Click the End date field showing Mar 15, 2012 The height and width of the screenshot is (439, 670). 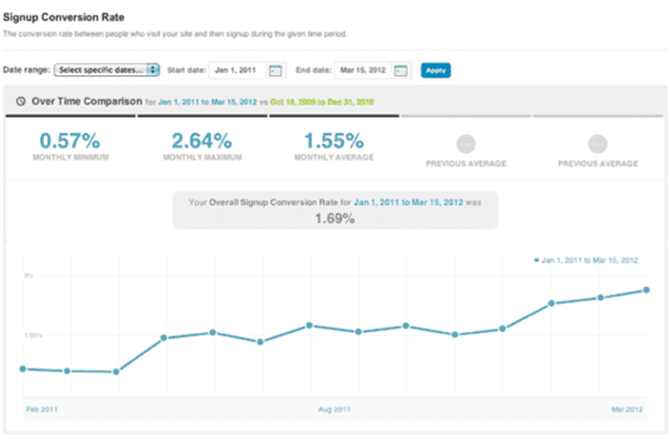click(x=362, y=70)
